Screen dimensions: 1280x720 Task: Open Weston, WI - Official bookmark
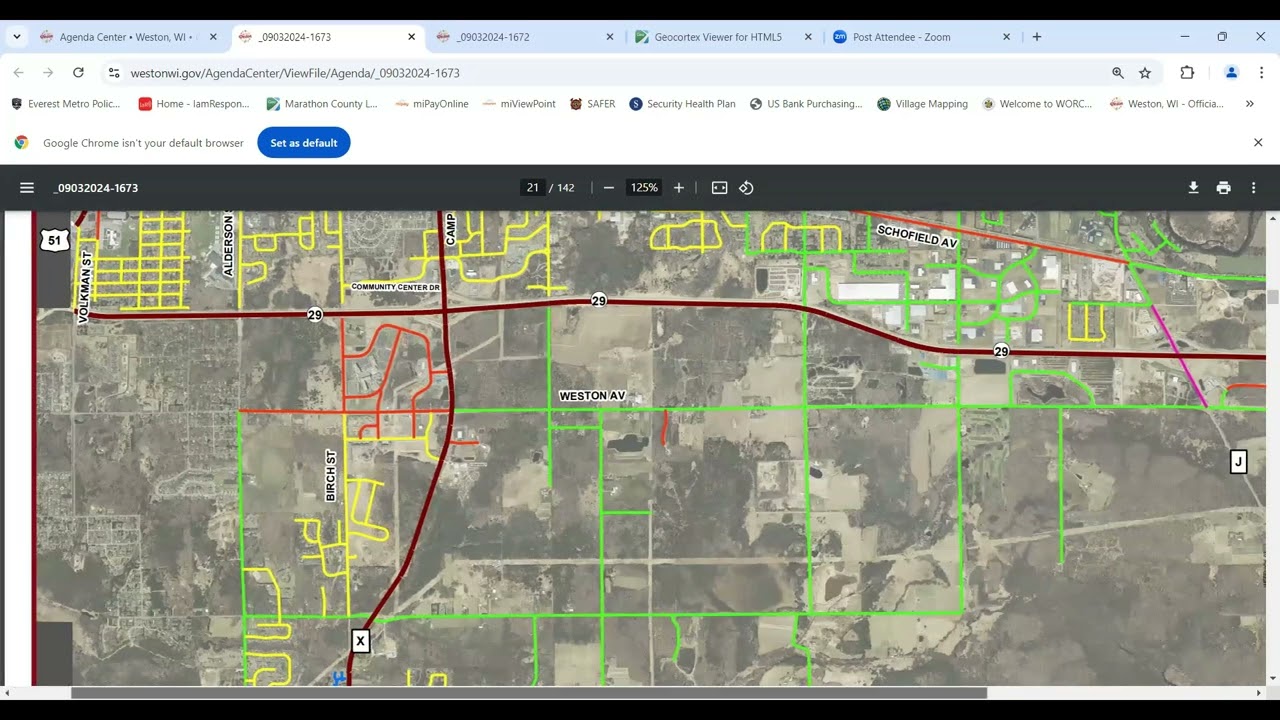(x=1167, y=104)
